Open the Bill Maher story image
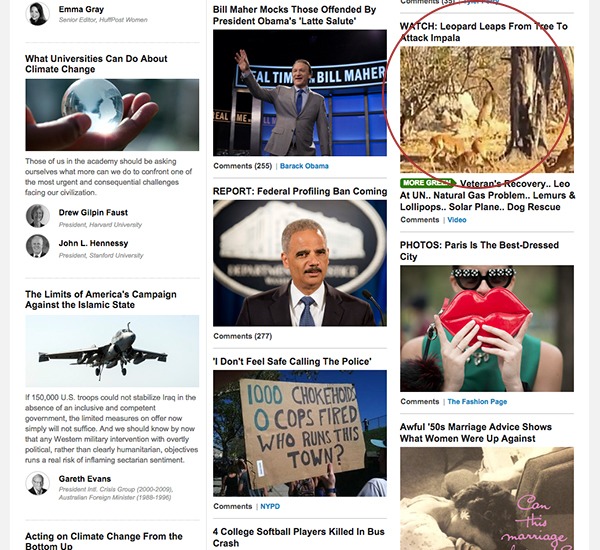 (x=300, y=93)
